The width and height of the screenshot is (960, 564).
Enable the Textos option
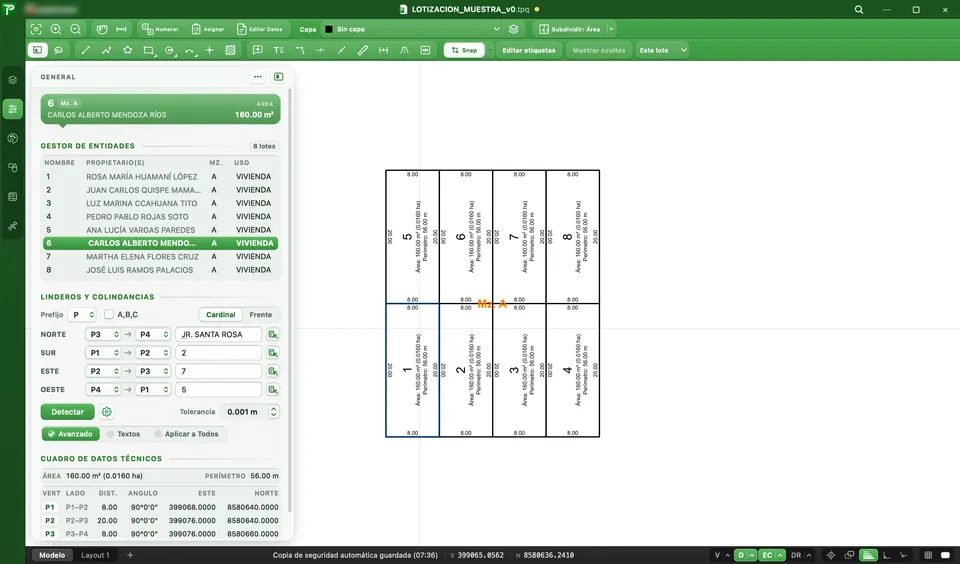point(123,434)
